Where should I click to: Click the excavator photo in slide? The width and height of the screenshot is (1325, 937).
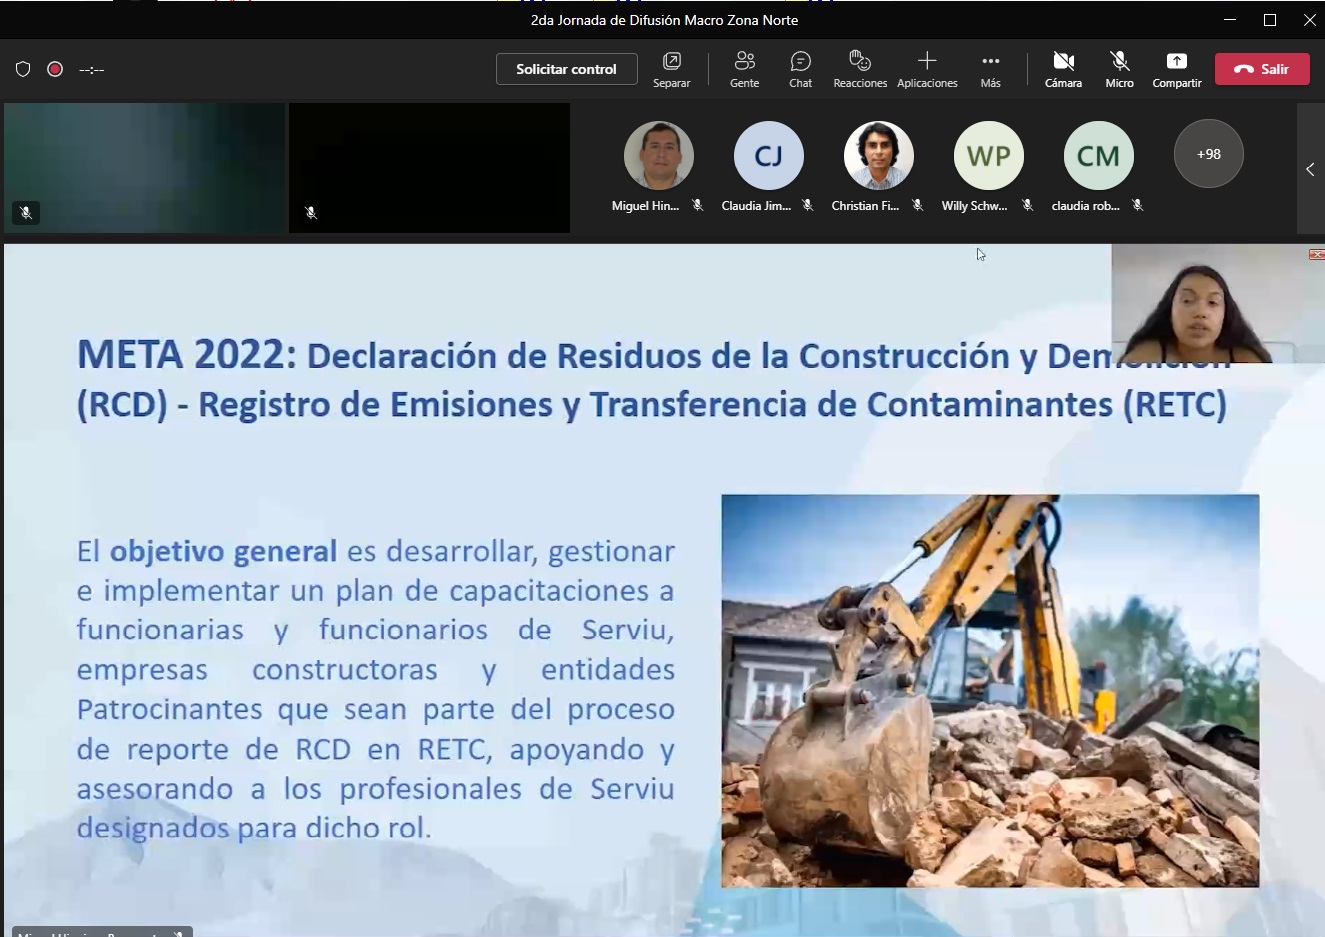pos(990,690)
